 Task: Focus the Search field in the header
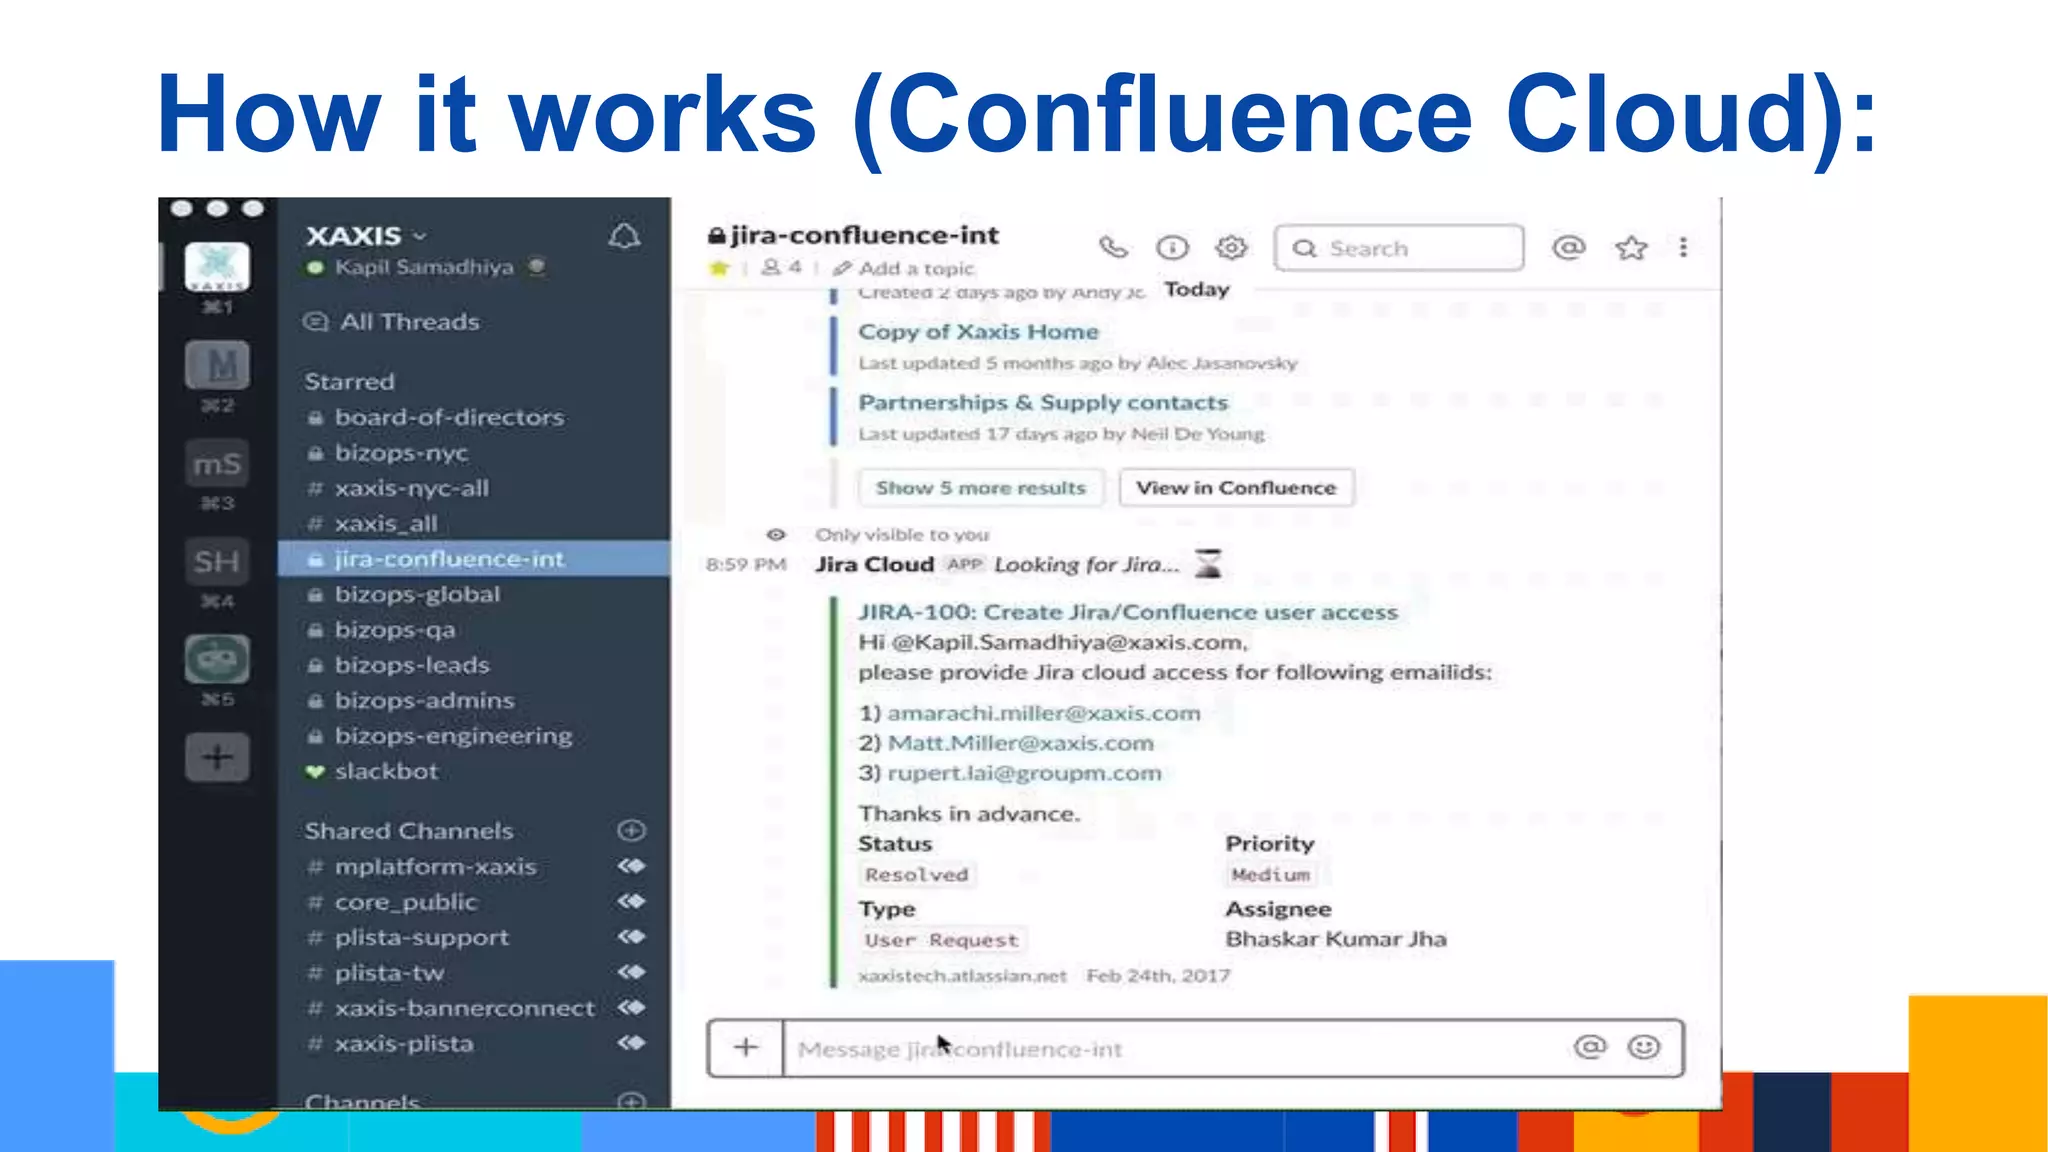point(1399,248)
